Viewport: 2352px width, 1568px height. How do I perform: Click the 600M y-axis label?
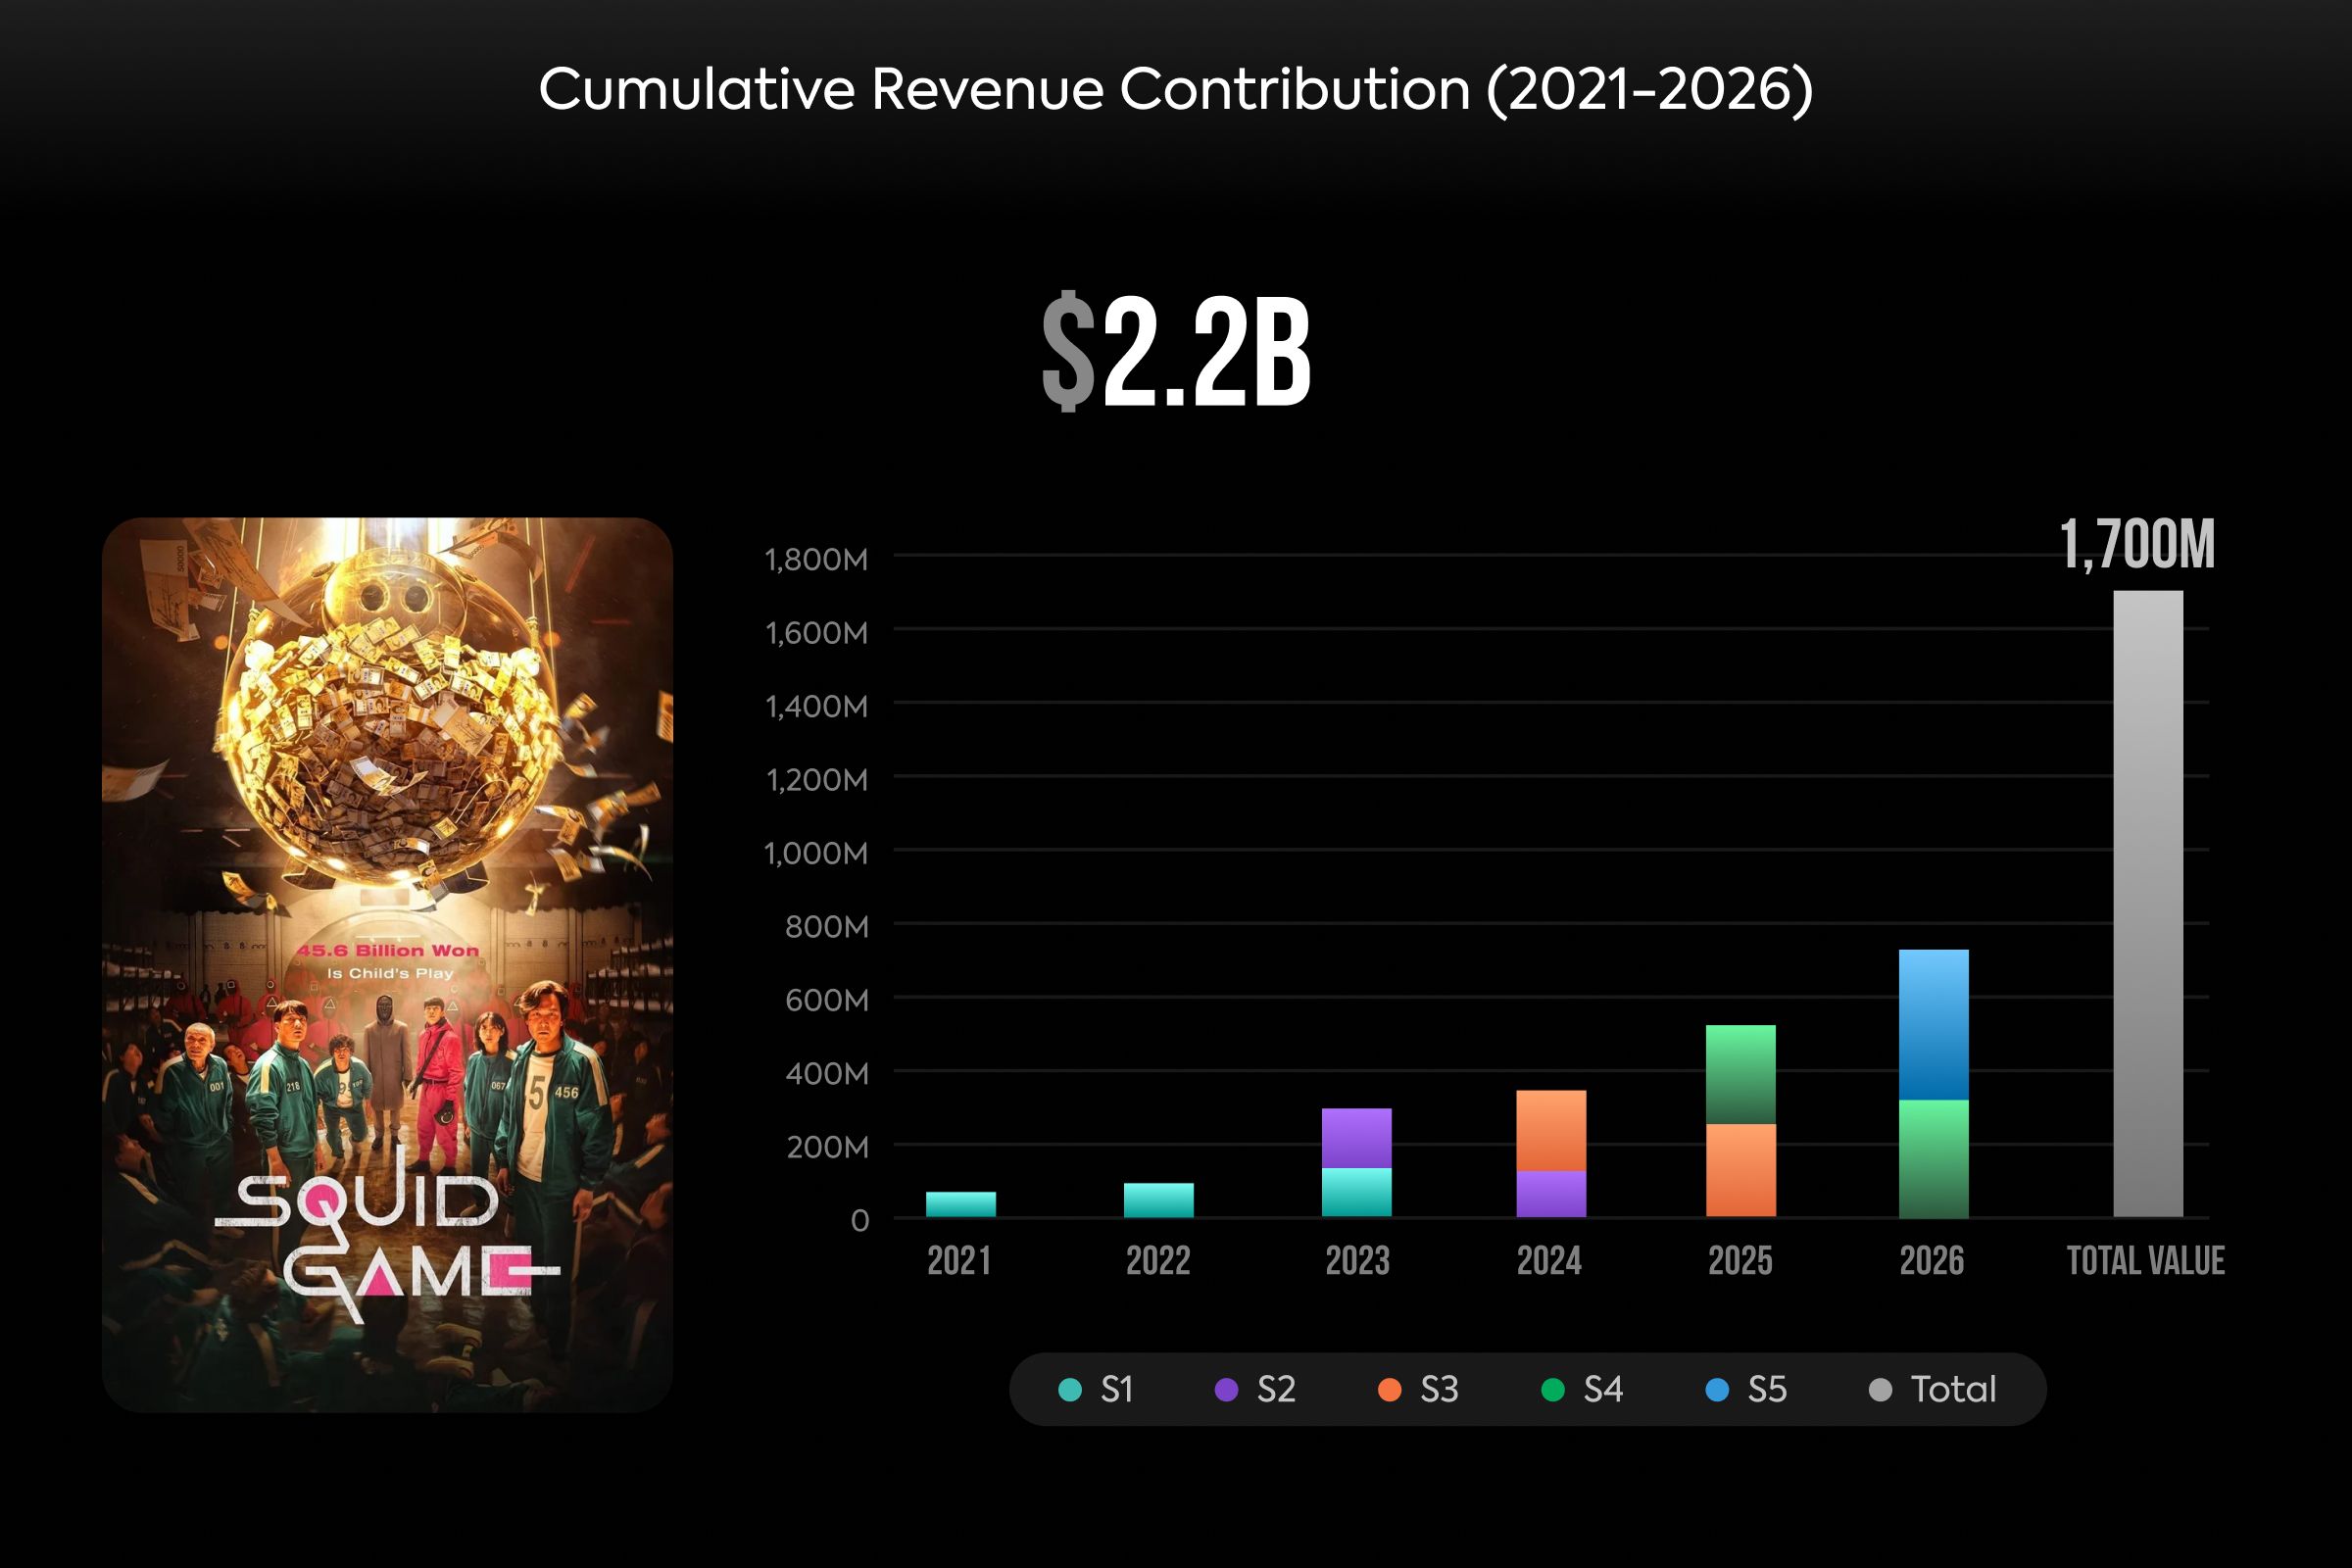pyautogui.click(x=827, y=1000)
